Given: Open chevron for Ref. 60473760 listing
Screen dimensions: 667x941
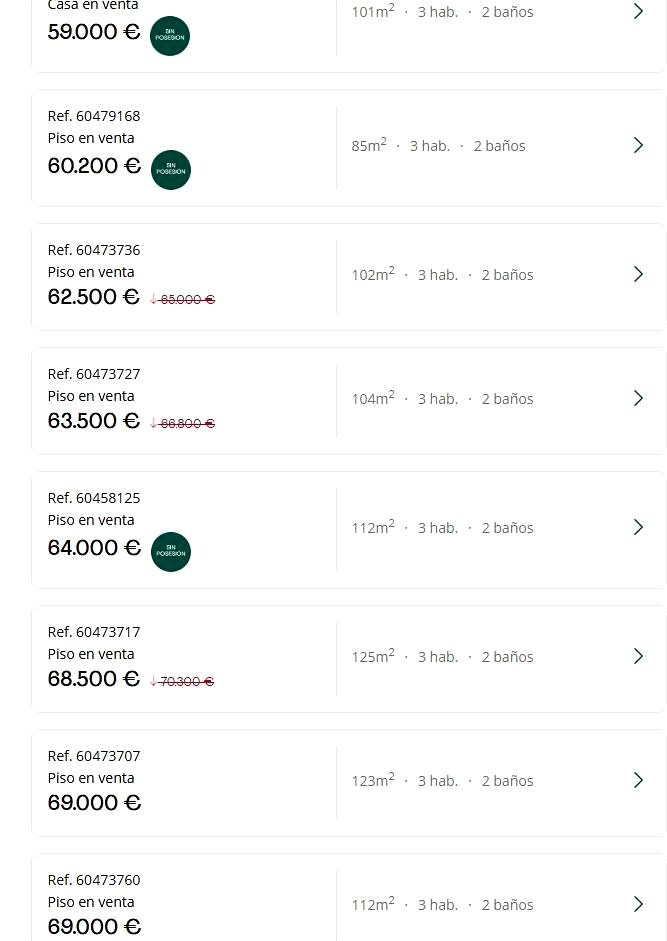Looking at the screenshot, I should [638, 905].
